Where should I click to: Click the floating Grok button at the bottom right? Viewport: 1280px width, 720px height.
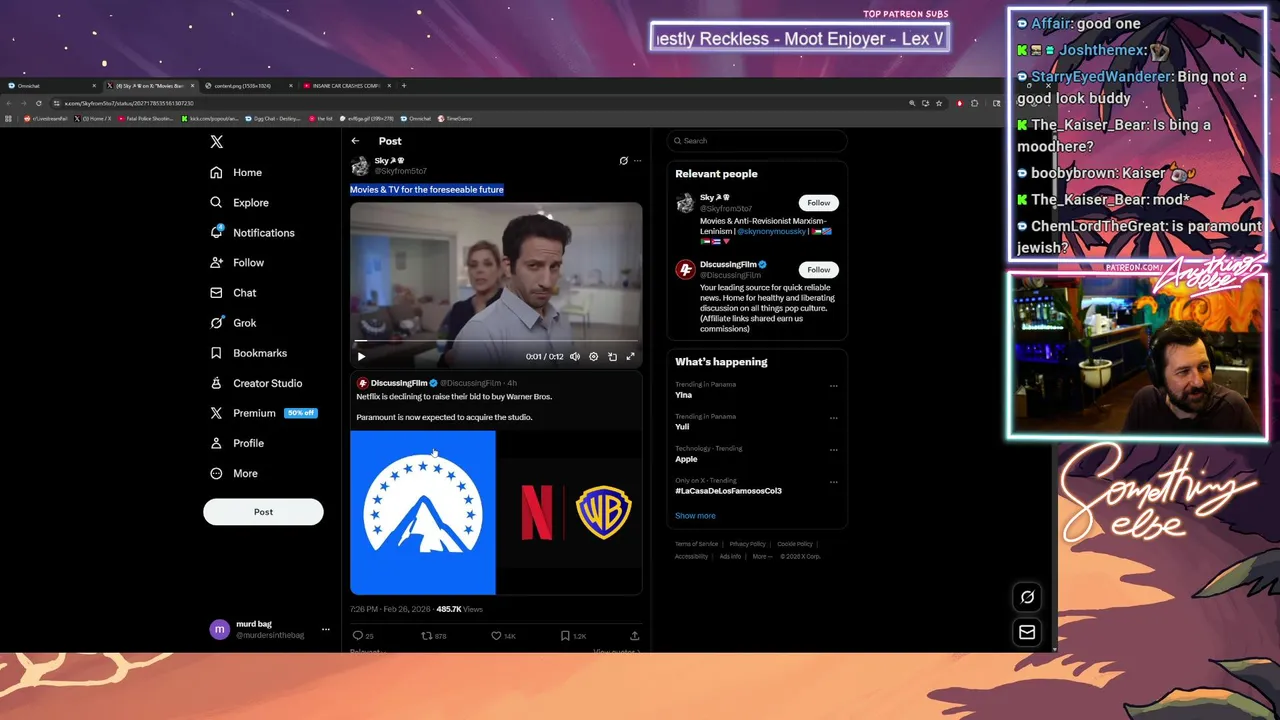click(x=1027, y=597)
